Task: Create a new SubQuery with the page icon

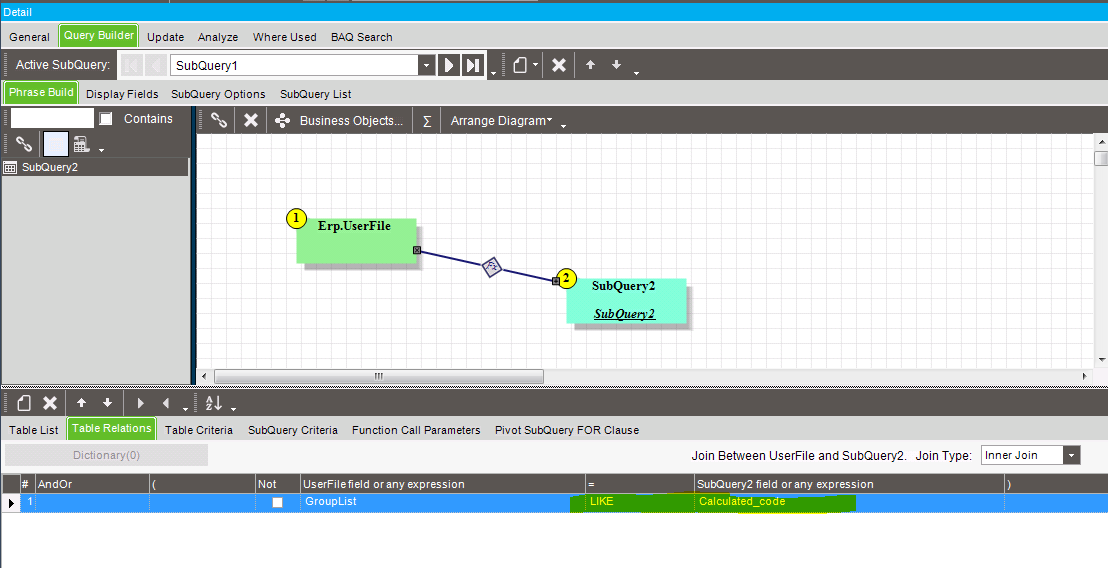Action: pos(520,66)
